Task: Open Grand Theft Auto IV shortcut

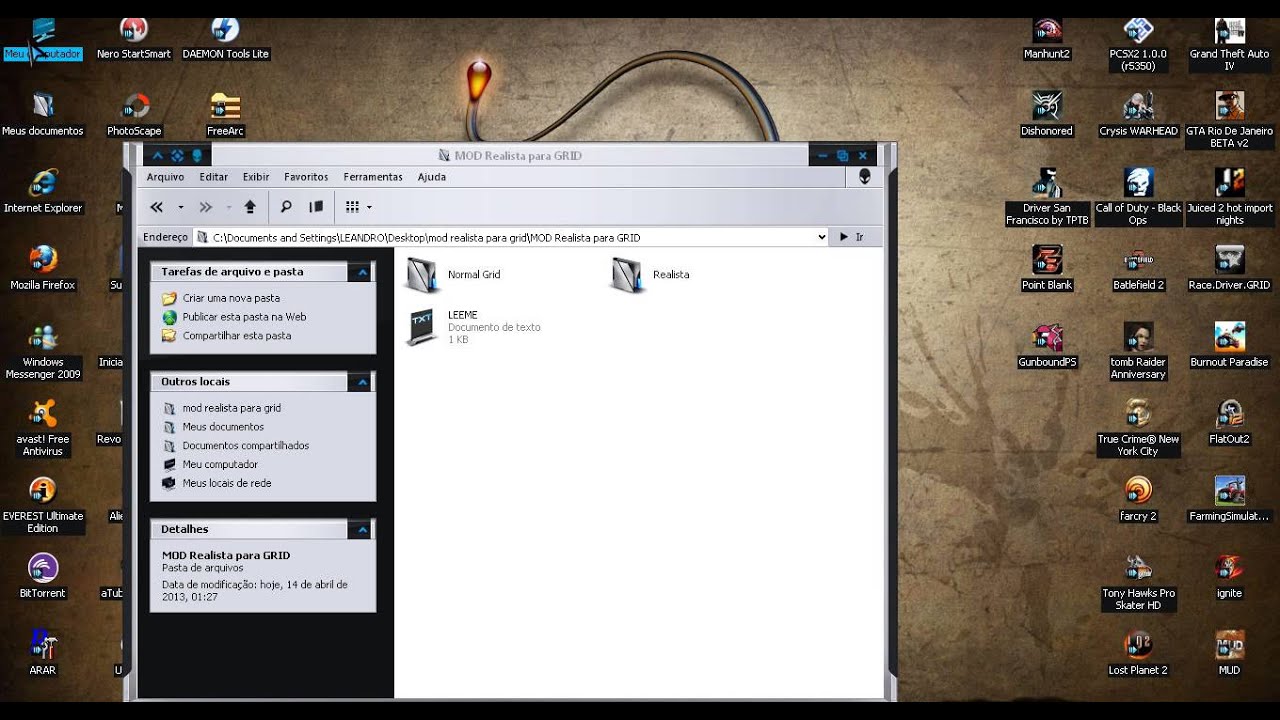Action: click(x=1229, y=46)
